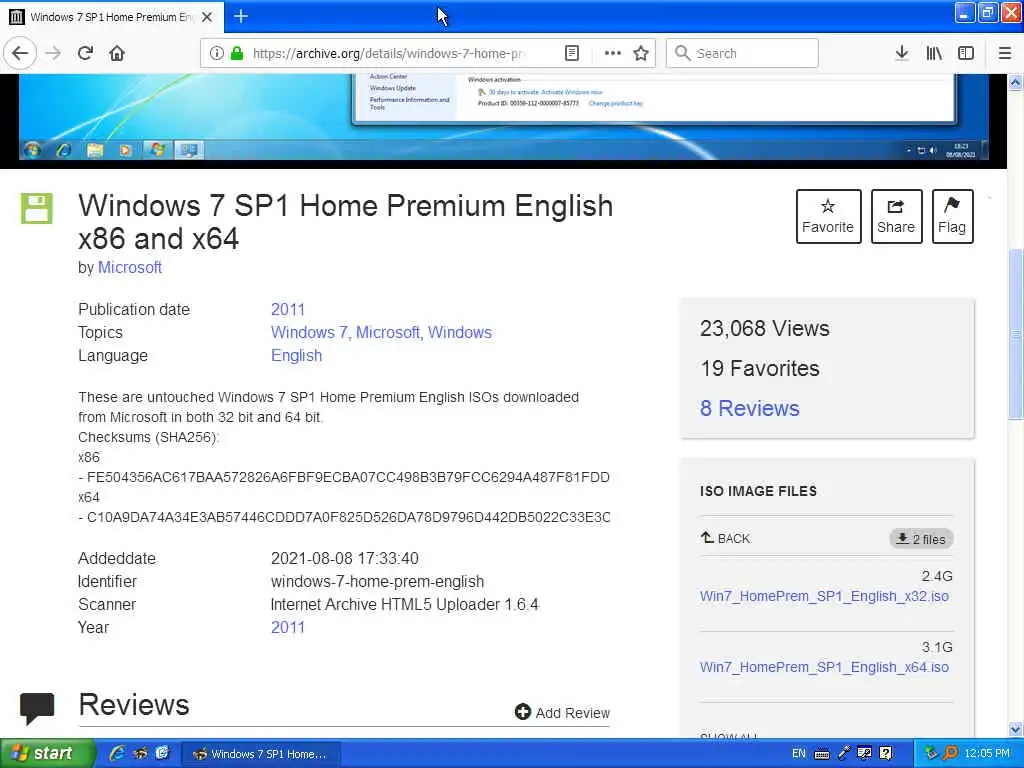1024x768 pixels.
Task: Reload the current page
Action: coord(85,53)
